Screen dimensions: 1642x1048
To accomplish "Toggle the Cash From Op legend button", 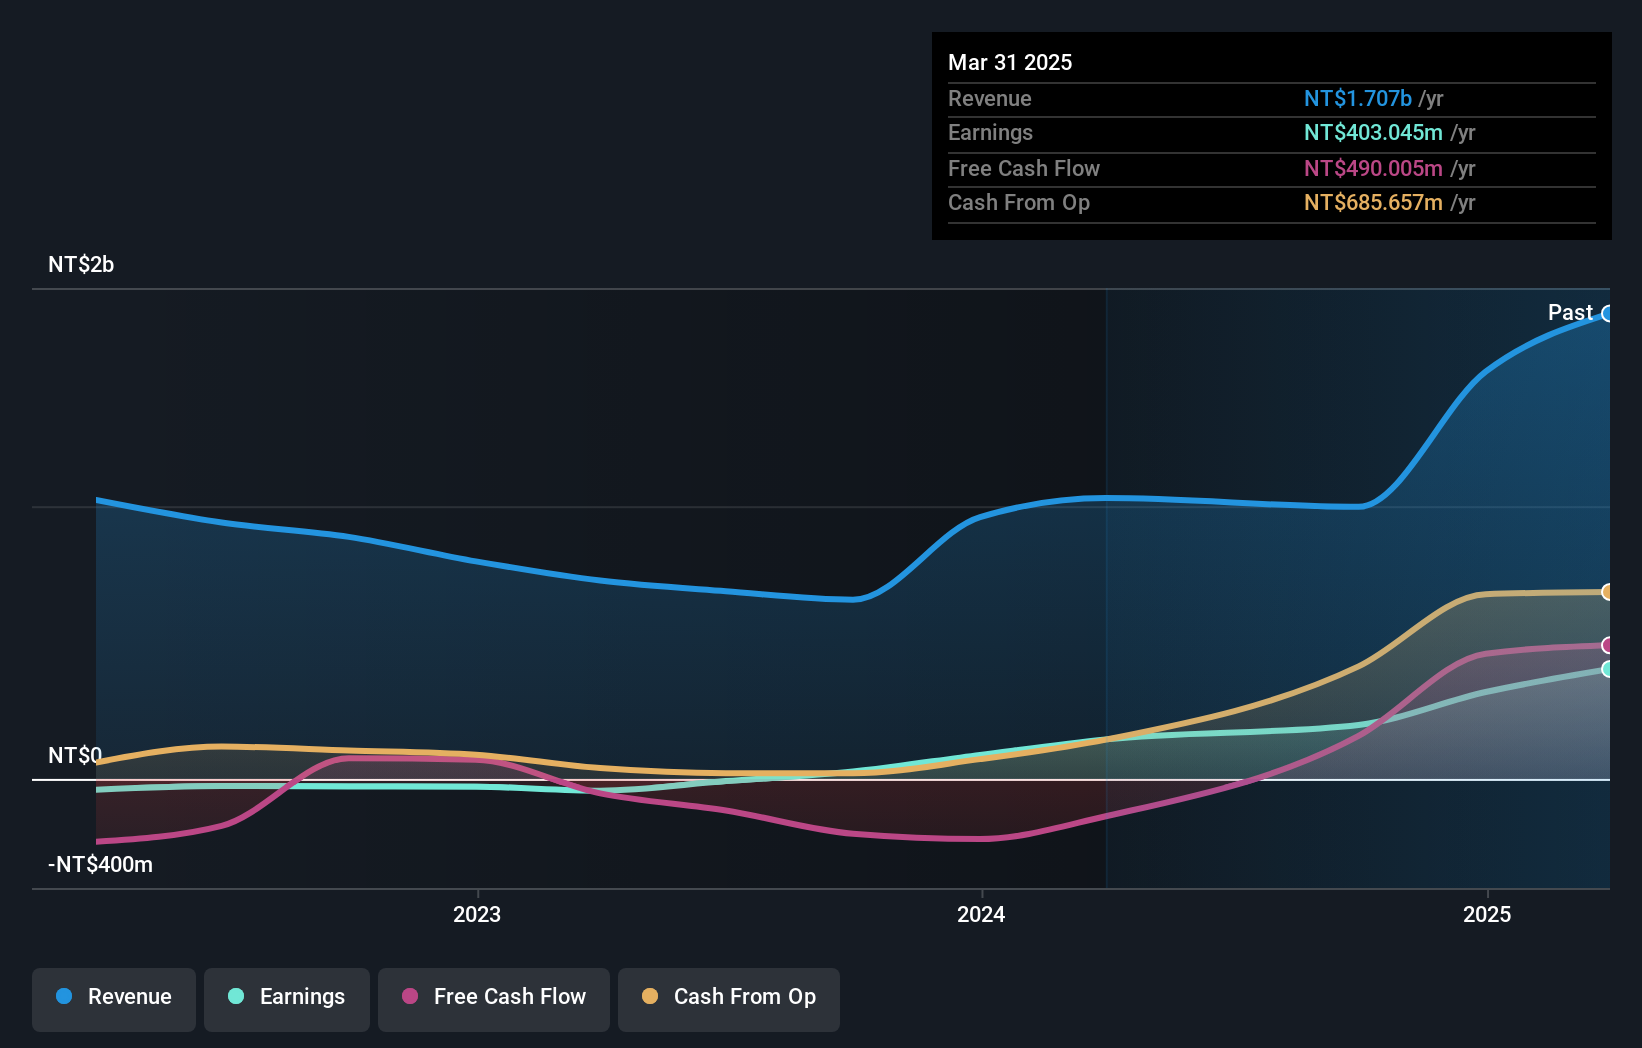I will [x=729, y=999].
